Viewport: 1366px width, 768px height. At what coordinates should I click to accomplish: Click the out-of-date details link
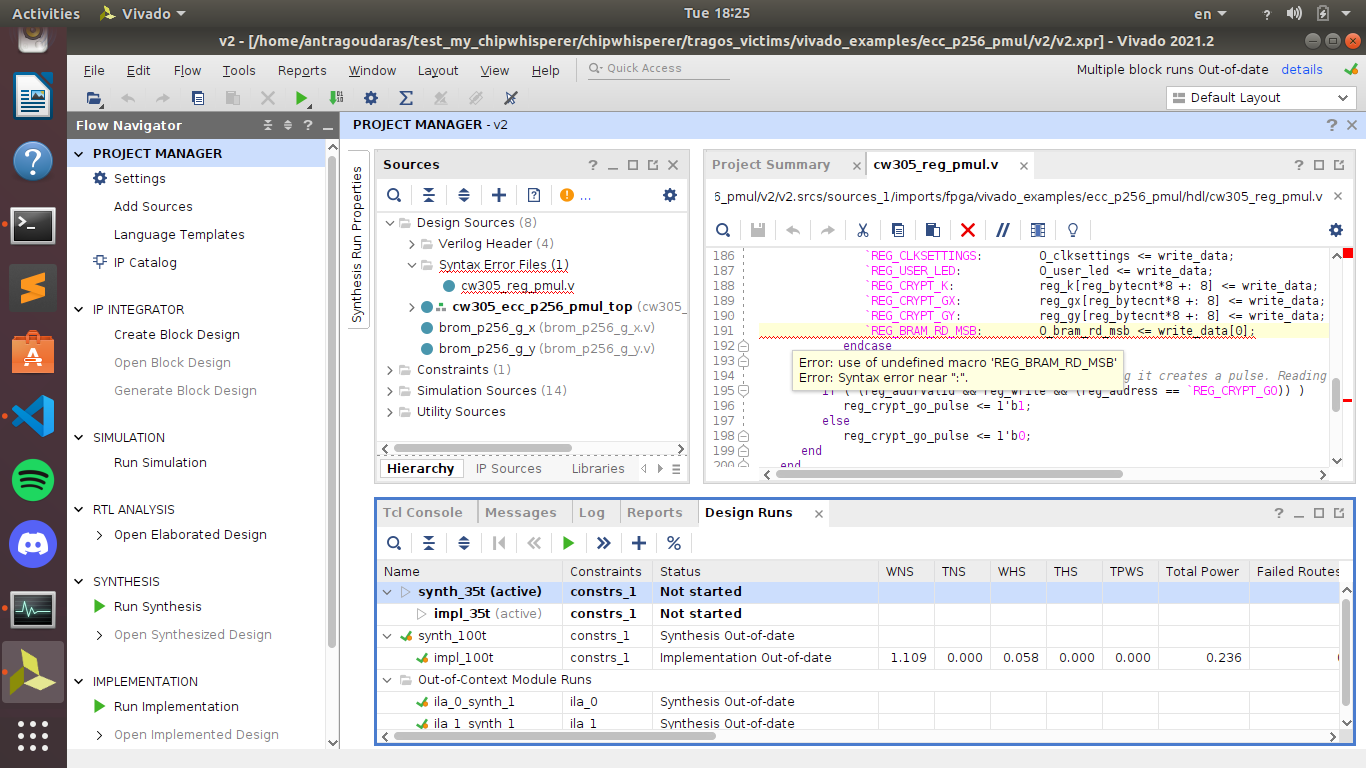pos(1302,70)
